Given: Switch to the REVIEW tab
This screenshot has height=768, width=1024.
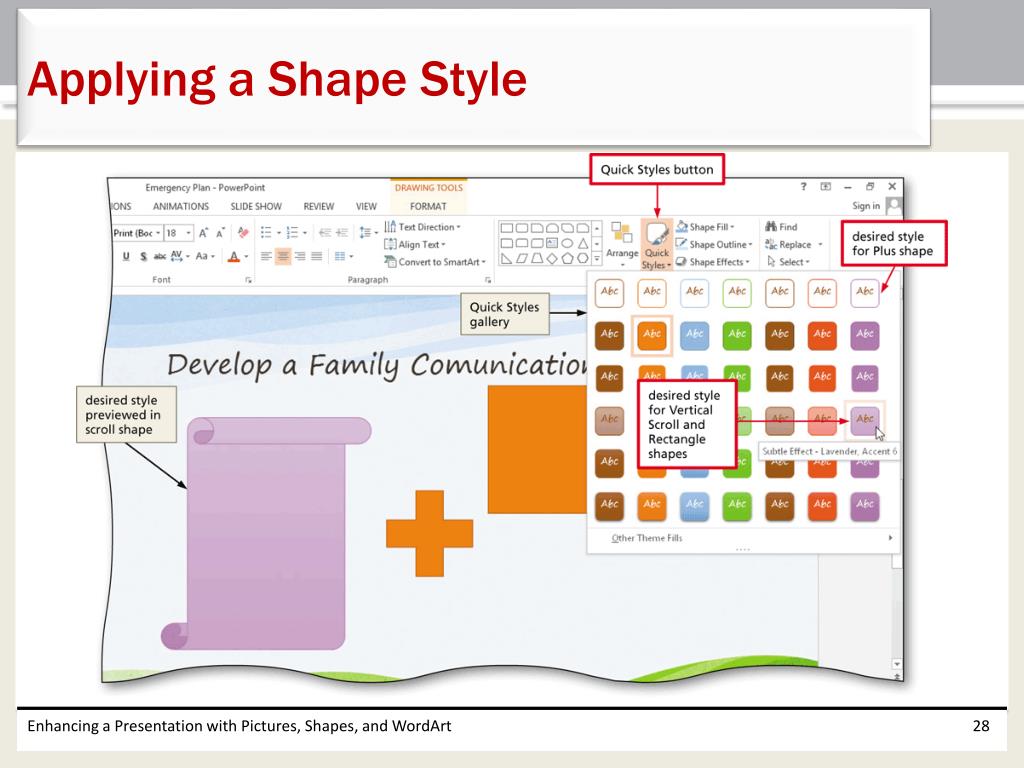Looking at the screenshot, I should [319, 206].
